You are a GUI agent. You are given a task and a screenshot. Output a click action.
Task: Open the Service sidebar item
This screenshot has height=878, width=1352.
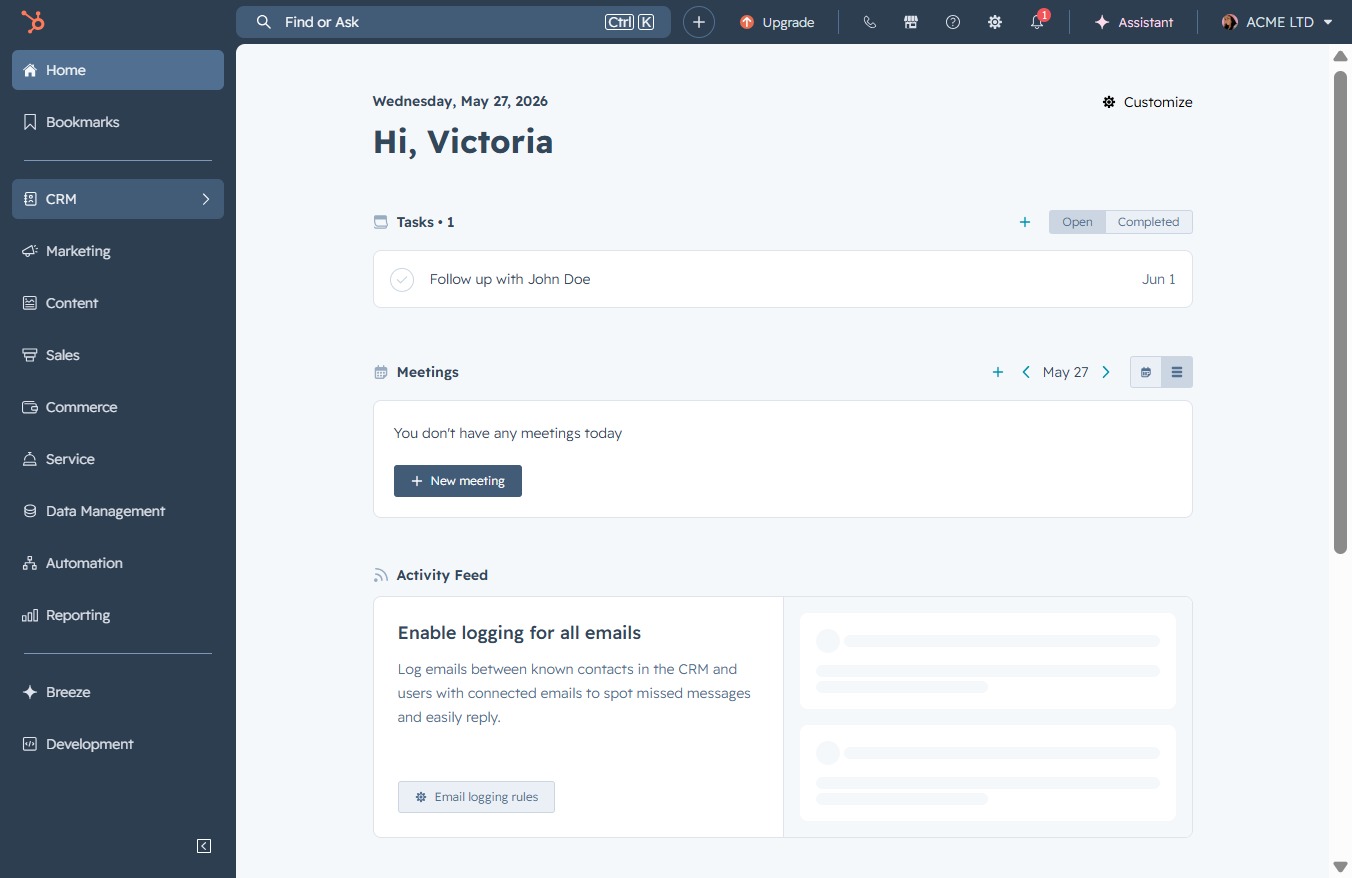pyautogui.click(x=118, y=459)
